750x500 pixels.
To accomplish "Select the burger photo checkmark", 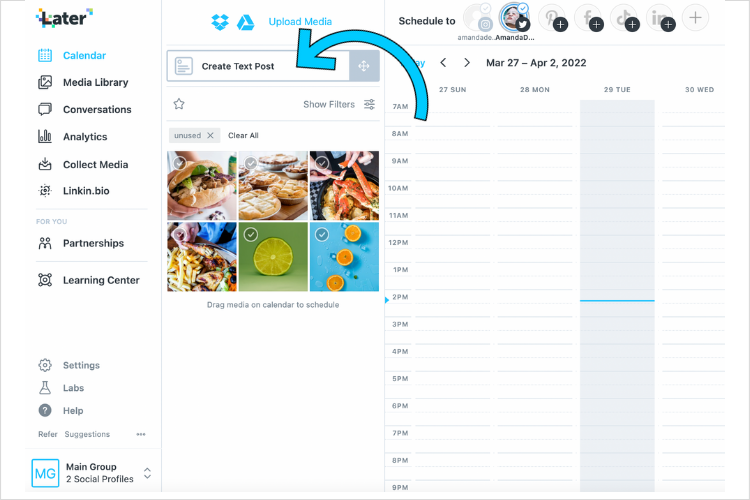I will pyautogui.click(x=179, y=163).
